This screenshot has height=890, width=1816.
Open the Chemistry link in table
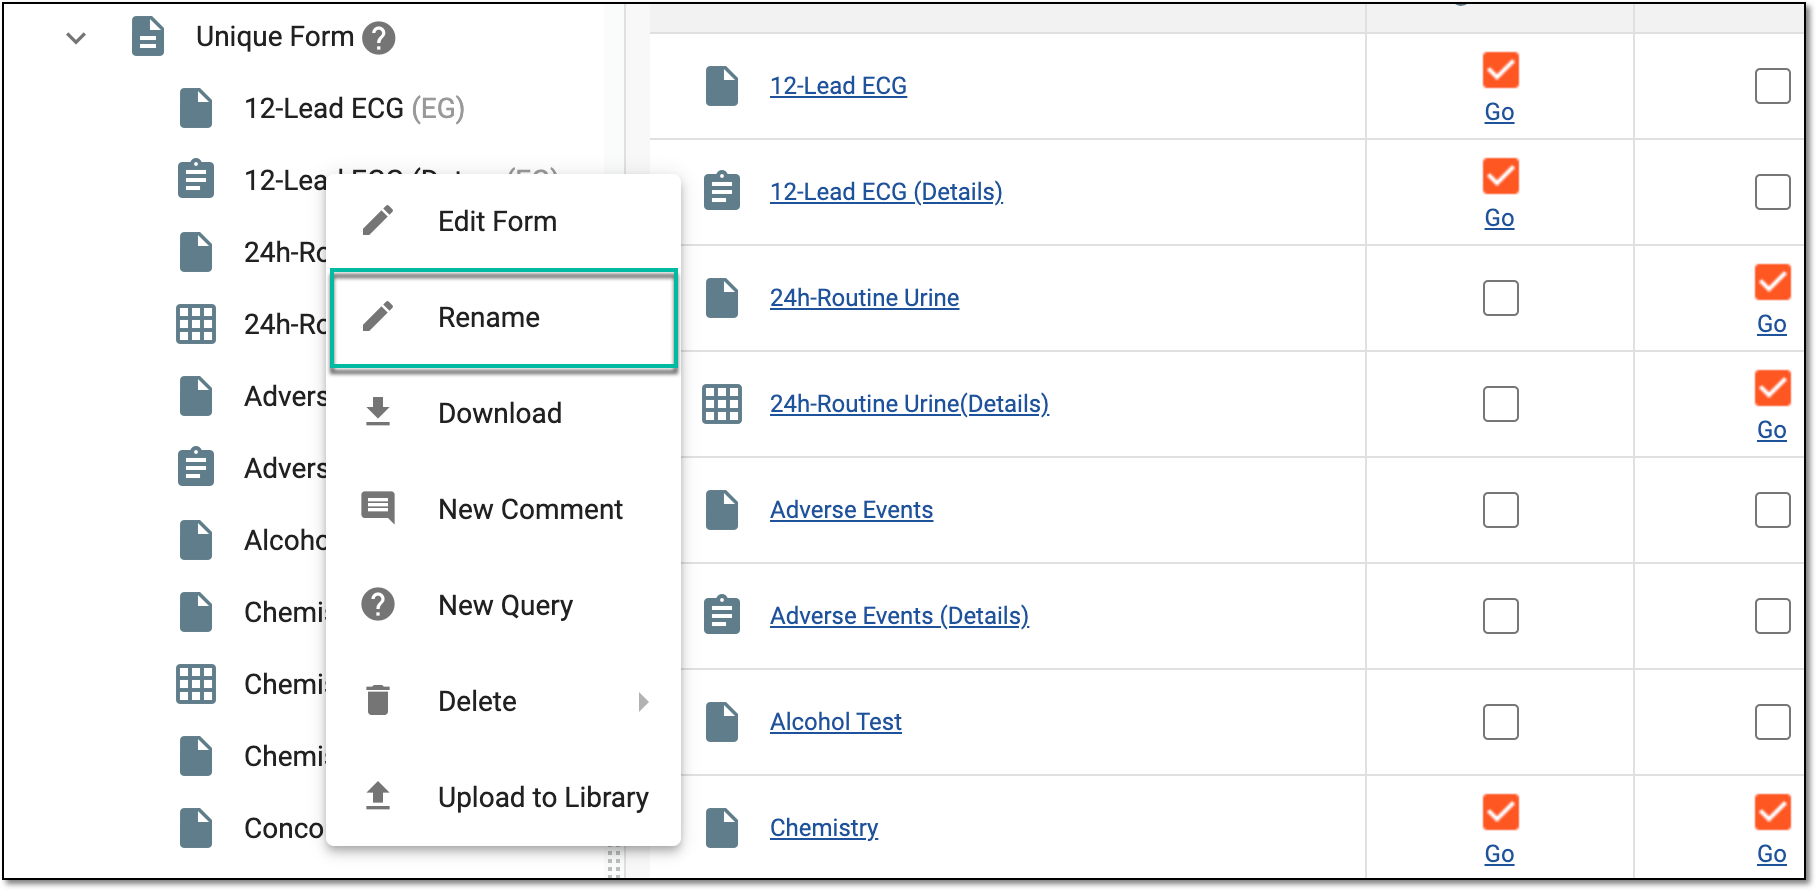click(824, 828)
